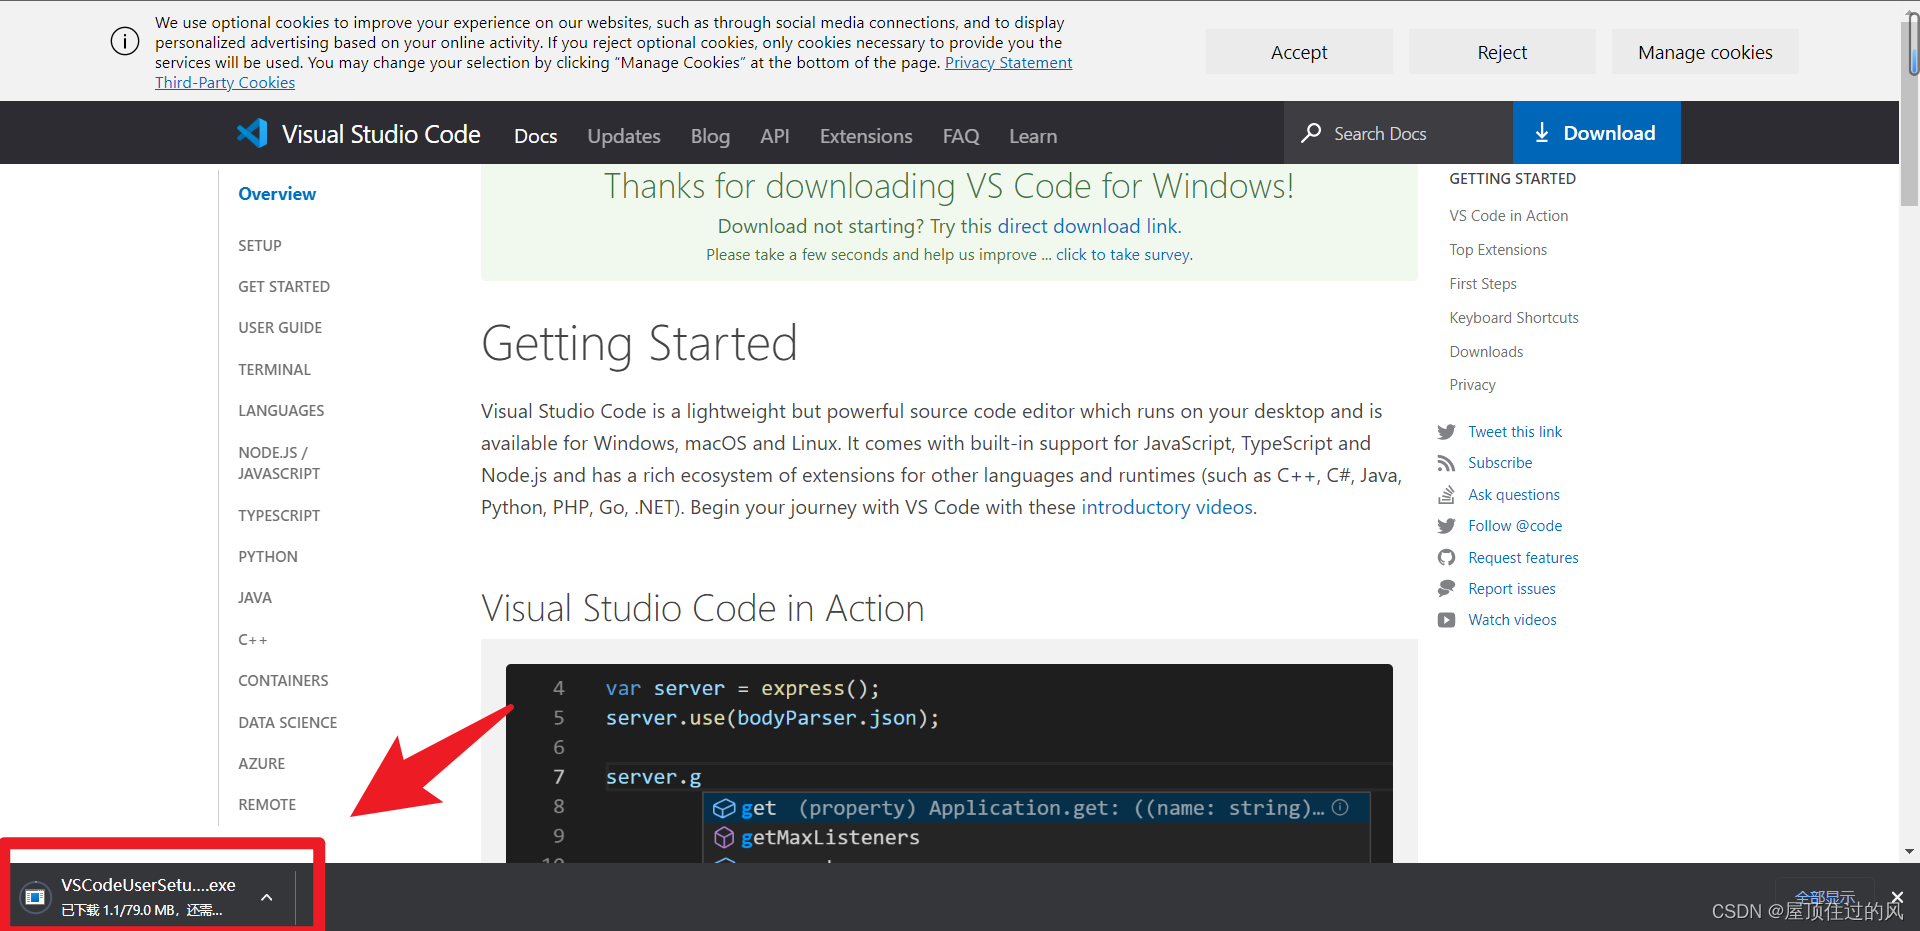Image resolution: width=1920 pixels, height=931 pixels.
Task: Click the Follow @code link
Action: [1515, 526]
